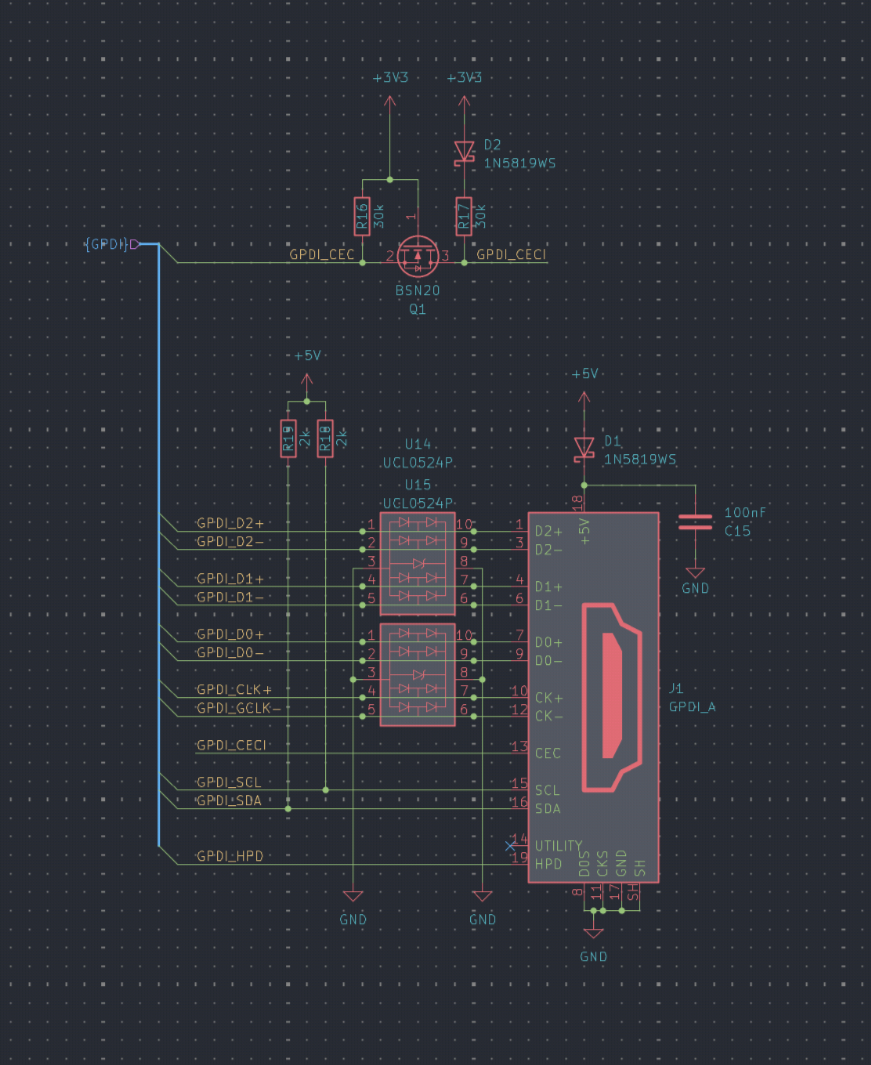This screenshot has width=871, height=1065.
Task: Select the D1 diode below +5V
Action: click(583, 448)
